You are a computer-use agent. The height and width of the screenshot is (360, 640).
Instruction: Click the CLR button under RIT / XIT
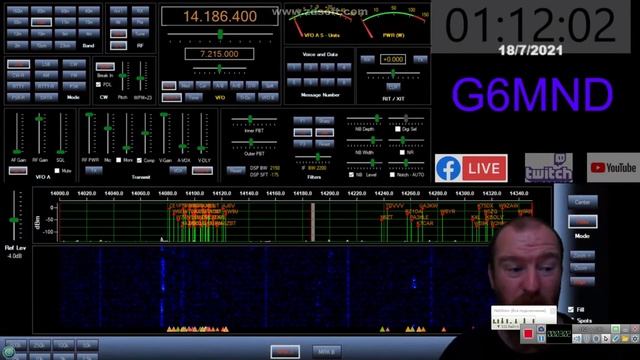pos(393,87)
